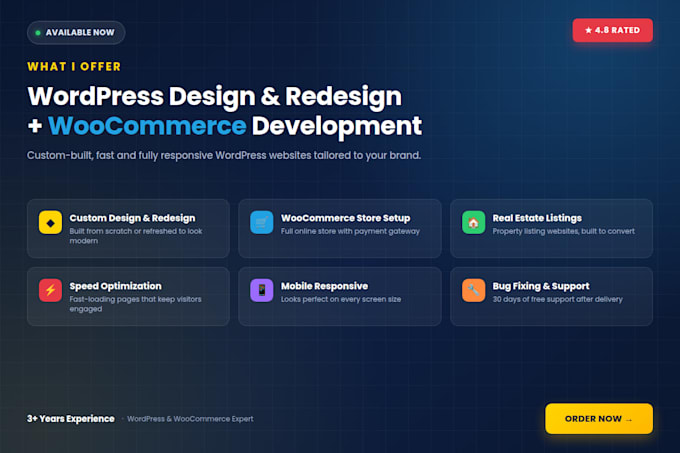The width and height of the screenshot is (680, 453).
Task: Click 'Full online store with payment gateway' text
Action: click(350, 231)
